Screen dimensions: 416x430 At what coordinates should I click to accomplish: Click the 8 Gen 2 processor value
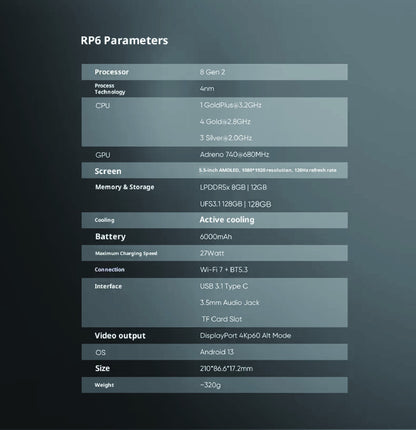click(212, 72)
